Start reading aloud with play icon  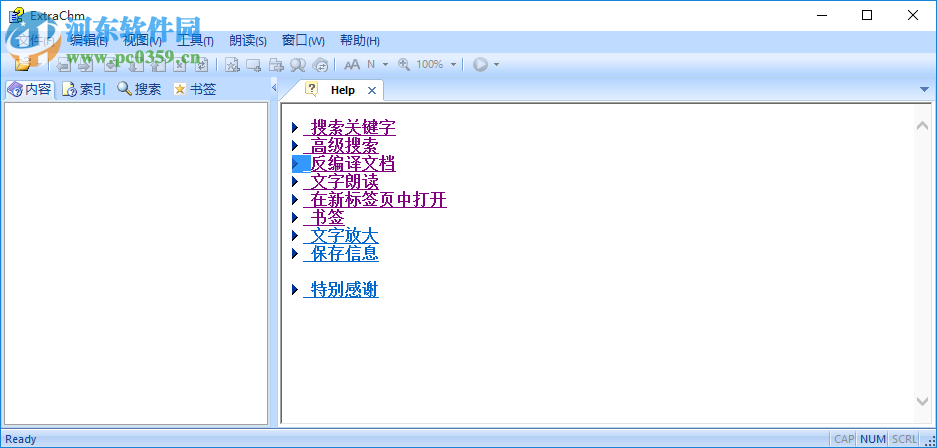pos(480,65)
